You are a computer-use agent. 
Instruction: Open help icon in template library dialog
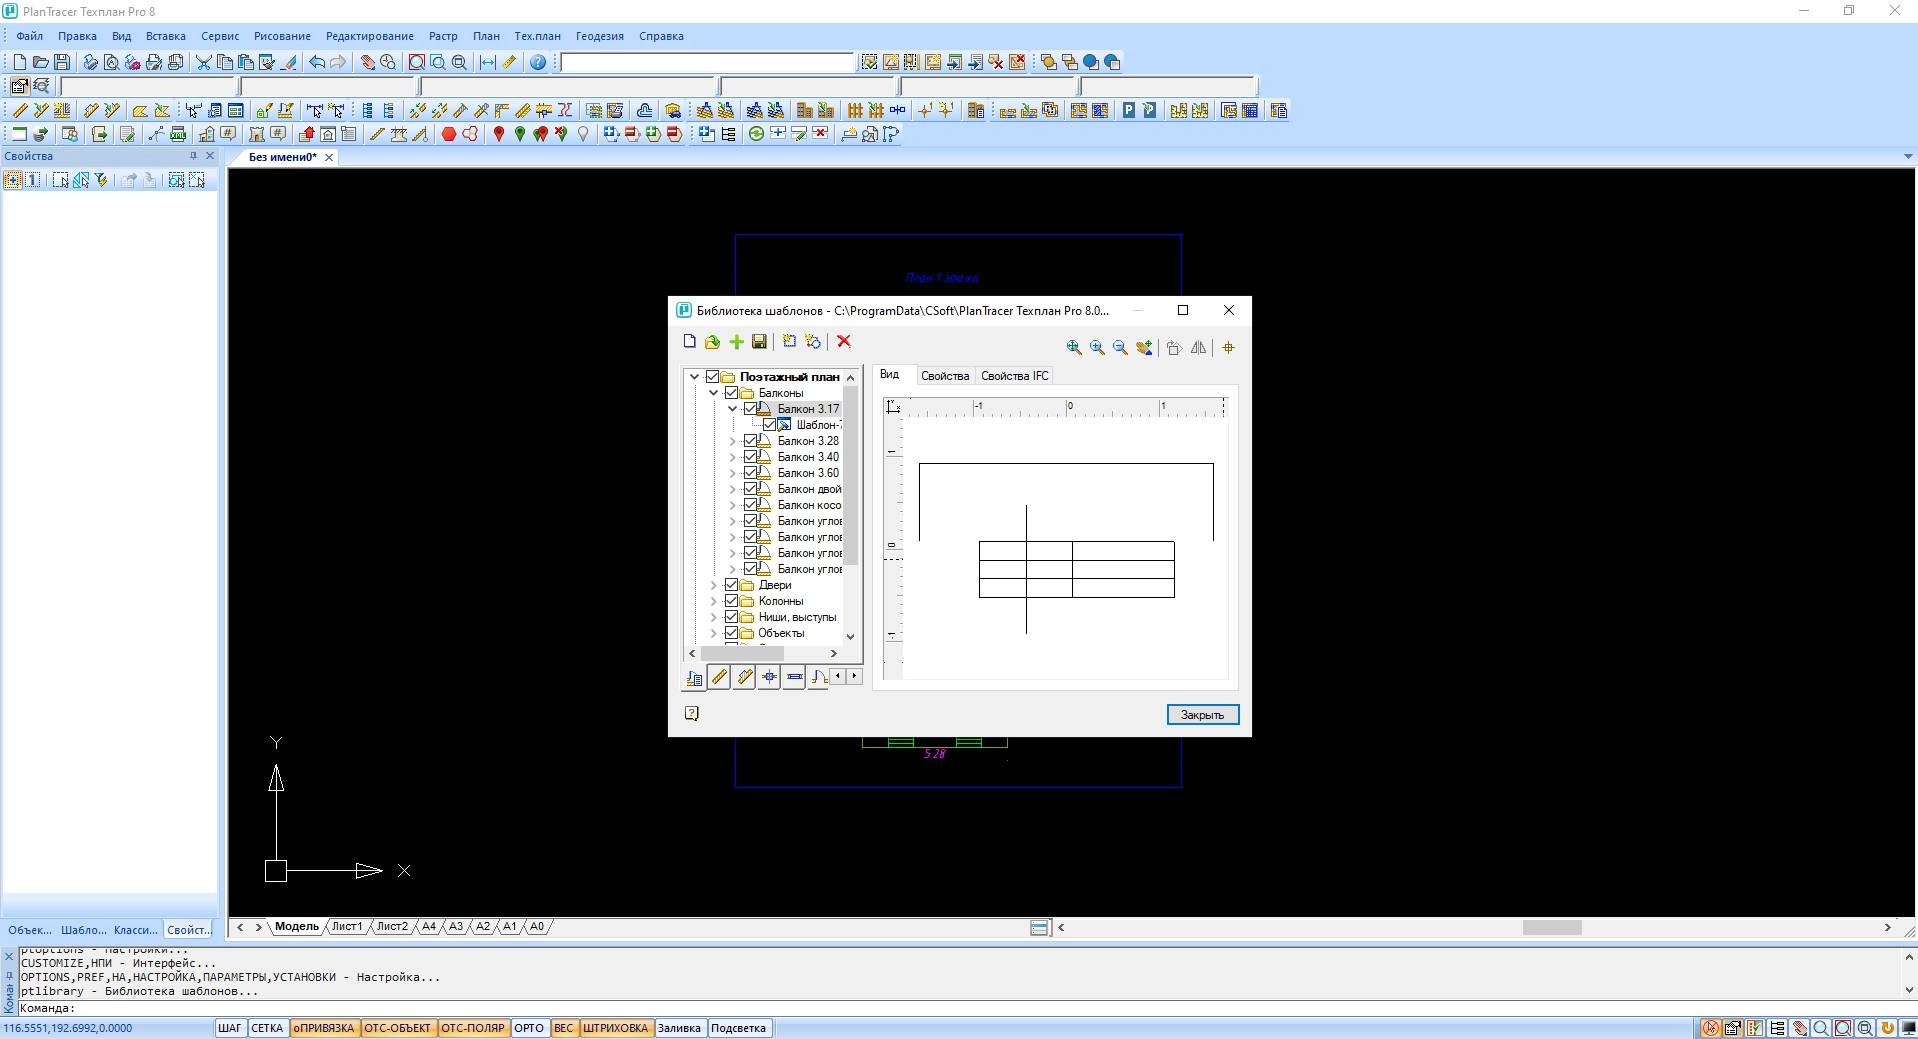(691, 713)
